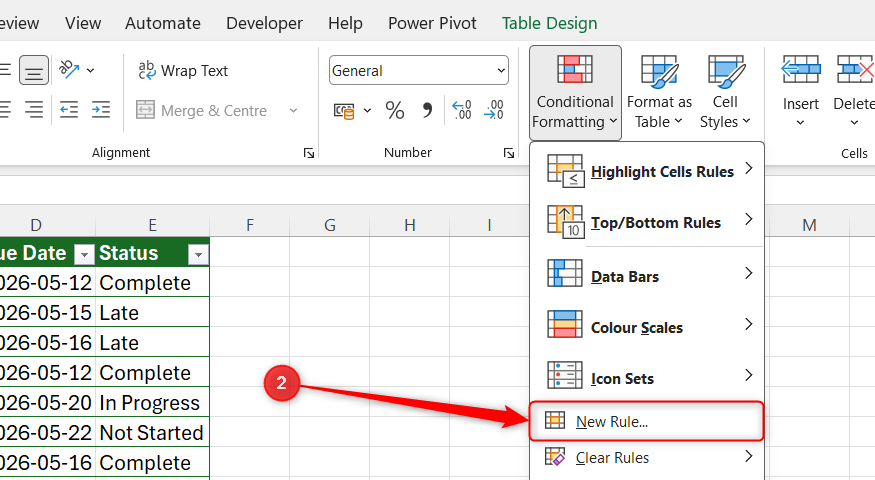
Task: Open Colour Scales submenu
Action: (x=647, y=327)
